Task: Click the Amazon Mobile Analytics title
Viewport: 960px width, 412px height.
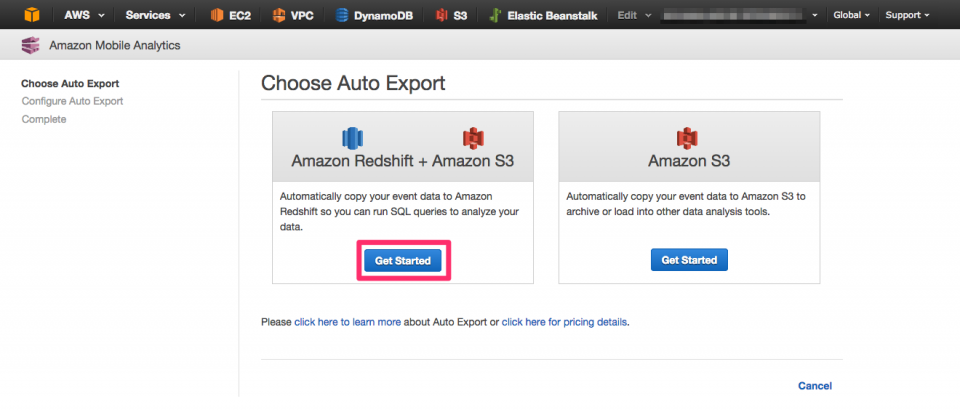Action: click(114, 45)
